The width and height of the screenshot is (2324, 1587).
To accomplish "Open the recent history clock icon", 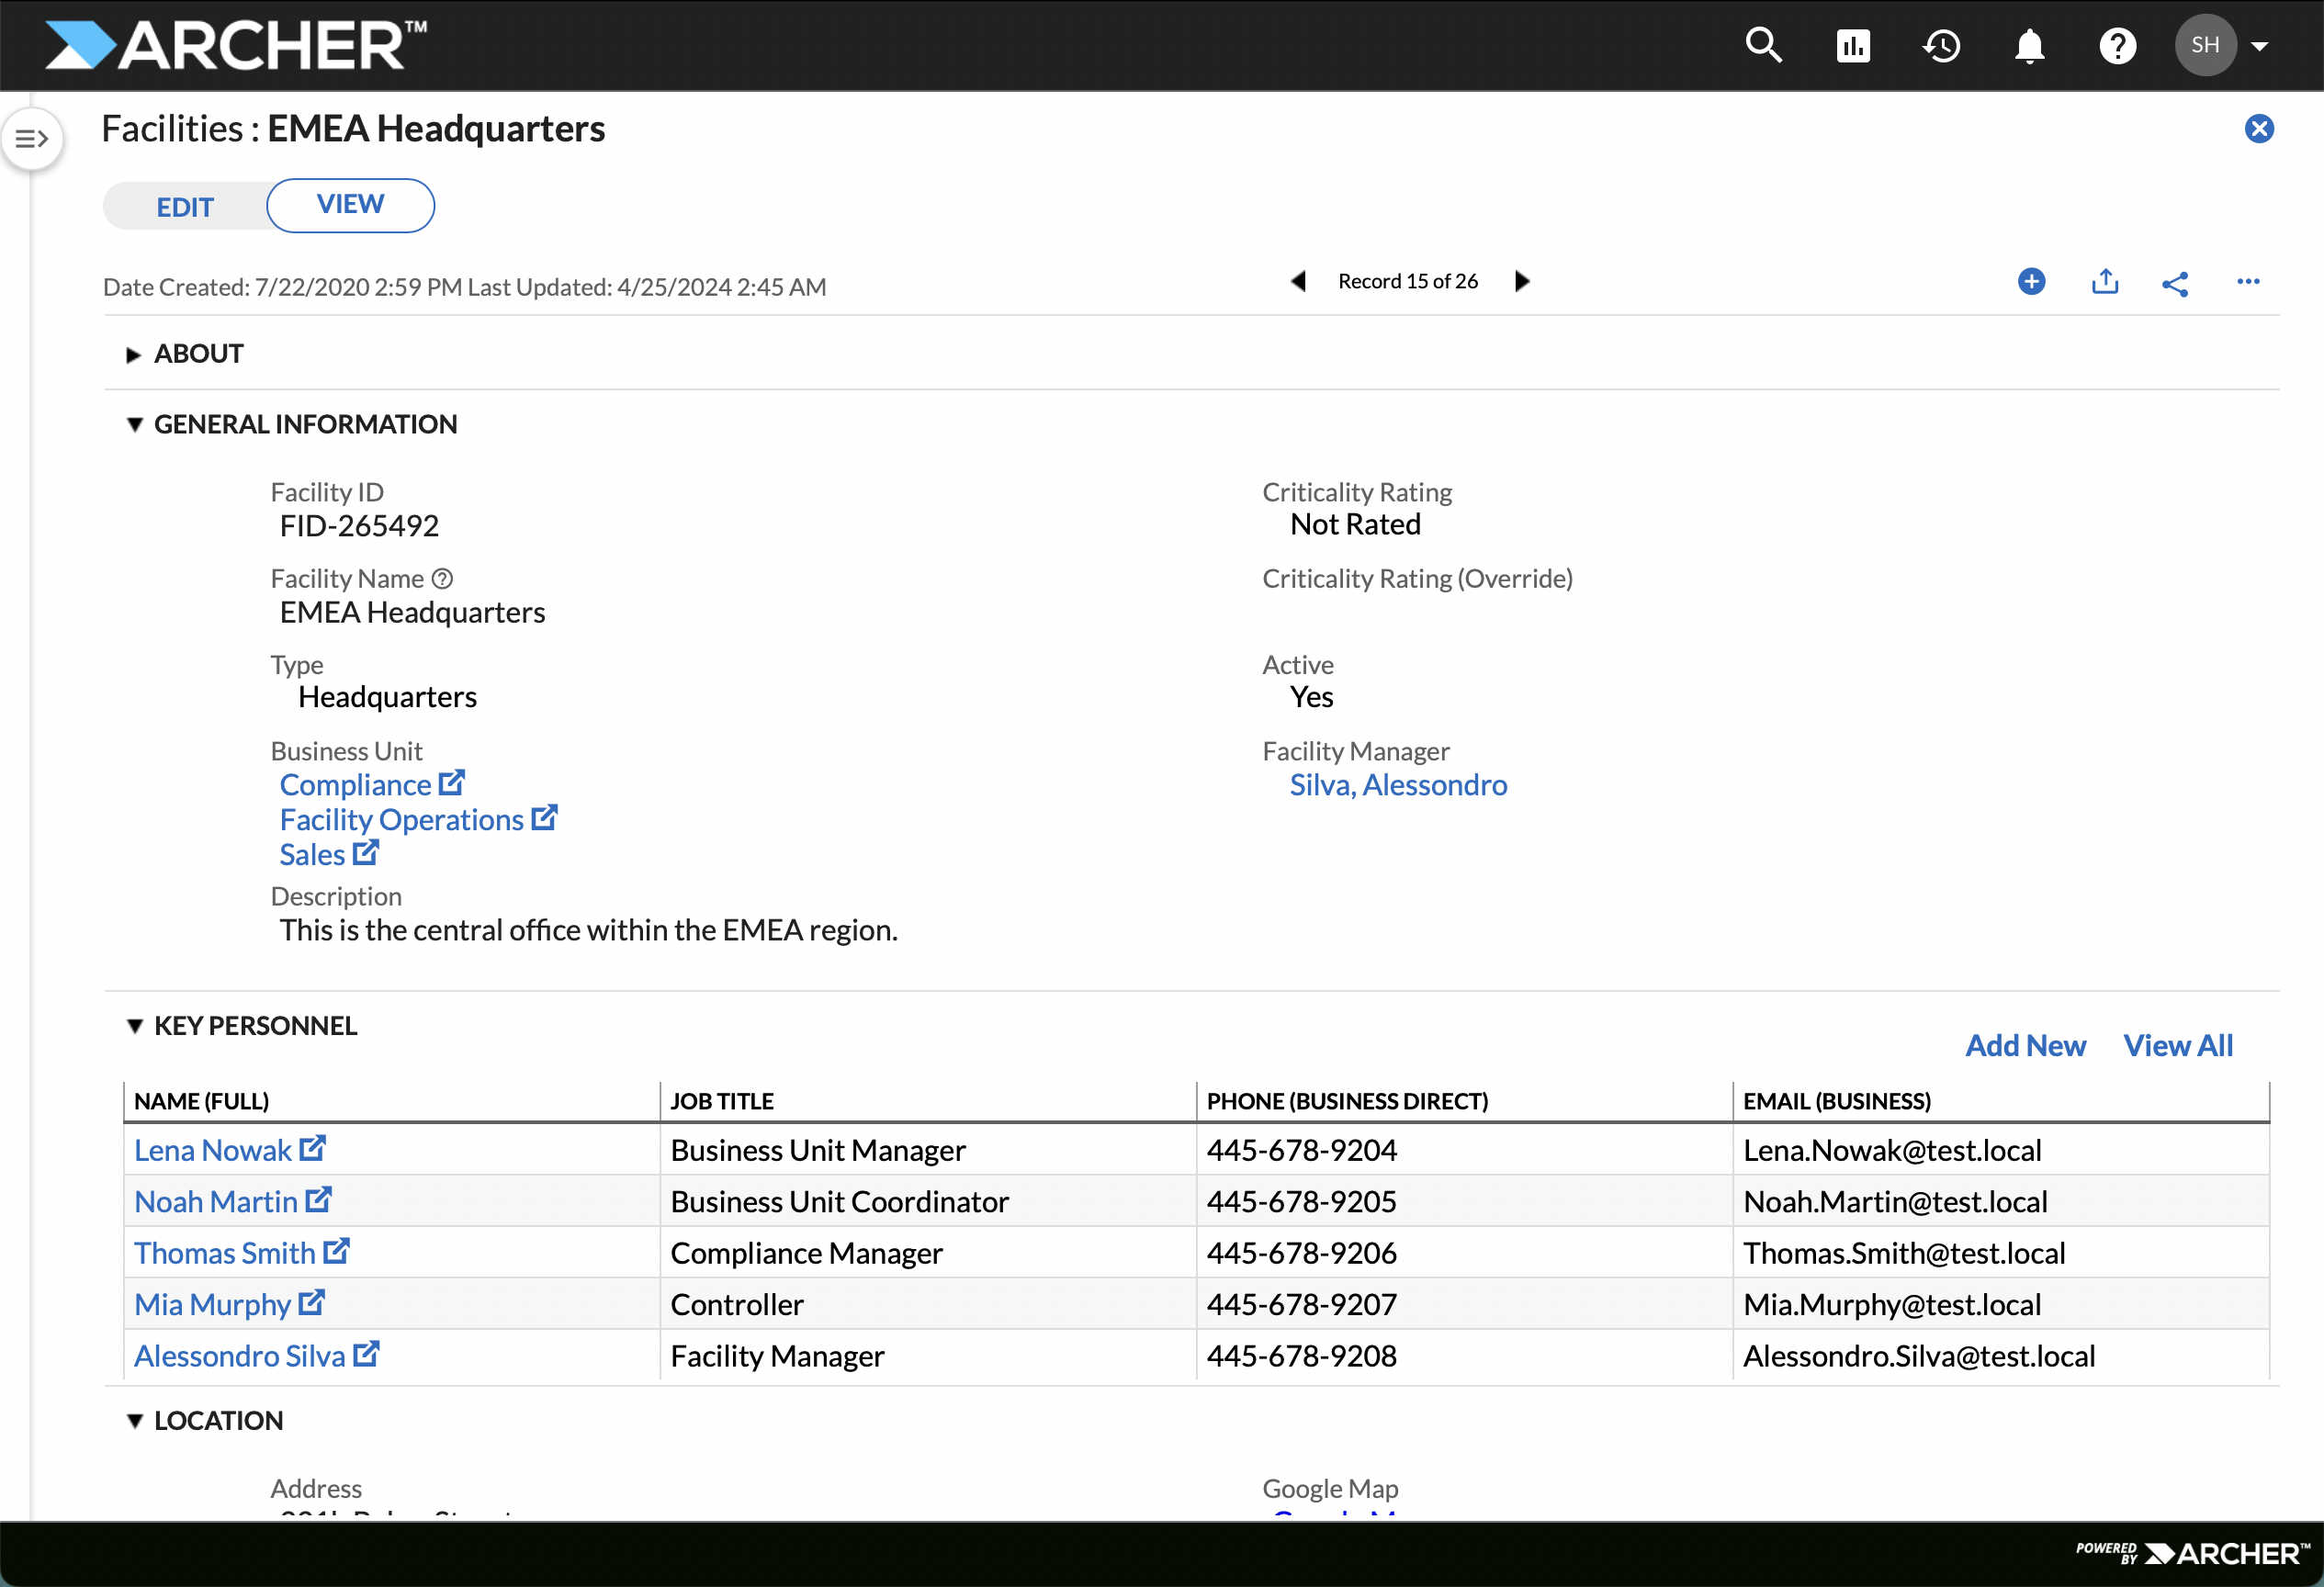I will 1941,45.
